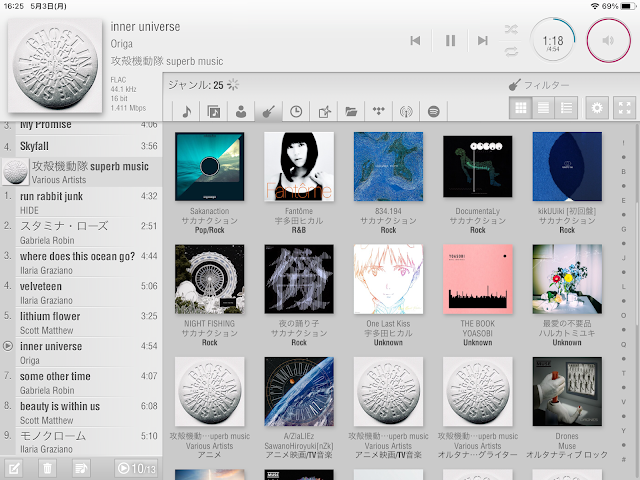Click the volume dial

point(608,40)
